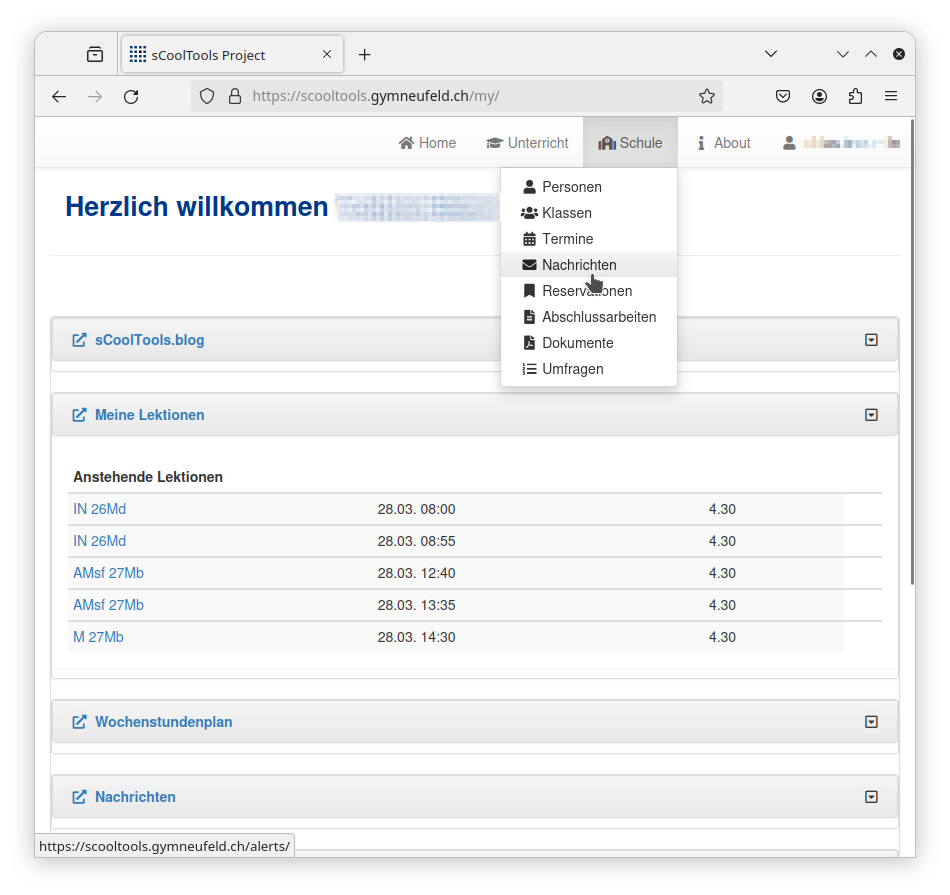Click the browser address bar URL field

450,96
